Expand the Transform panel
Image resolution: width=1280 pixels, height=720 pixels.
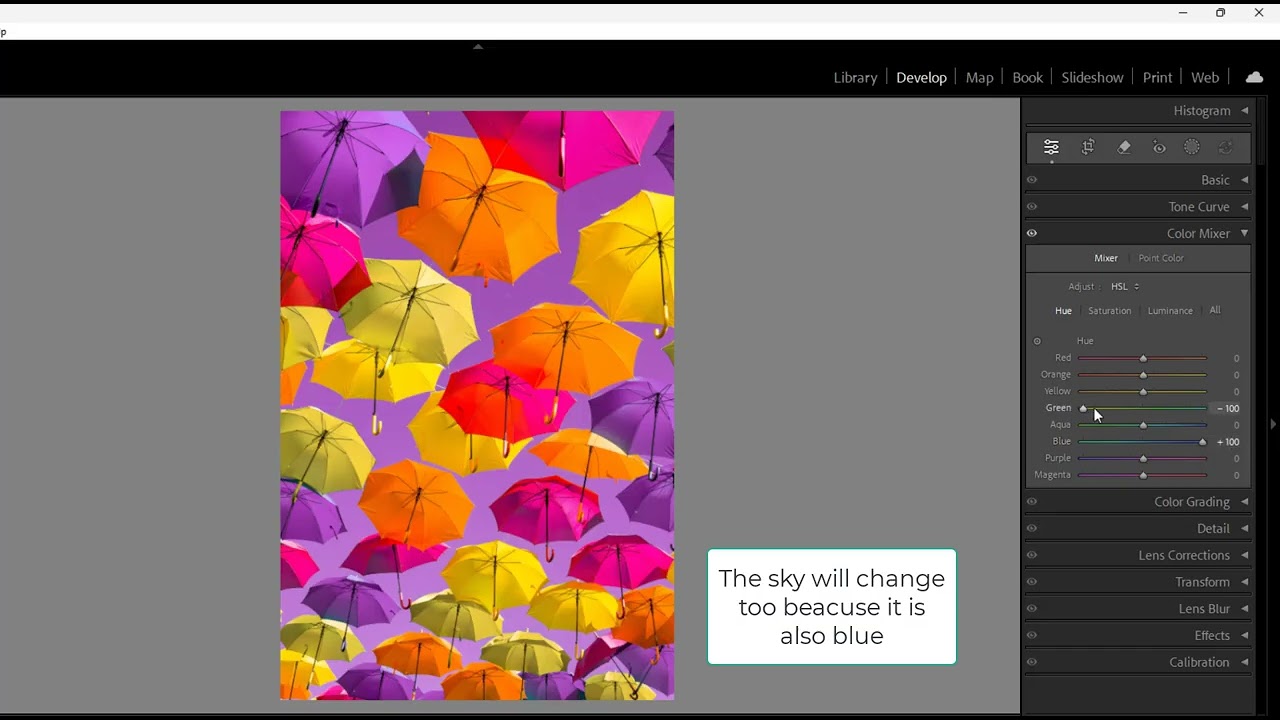coord(1245,582)
